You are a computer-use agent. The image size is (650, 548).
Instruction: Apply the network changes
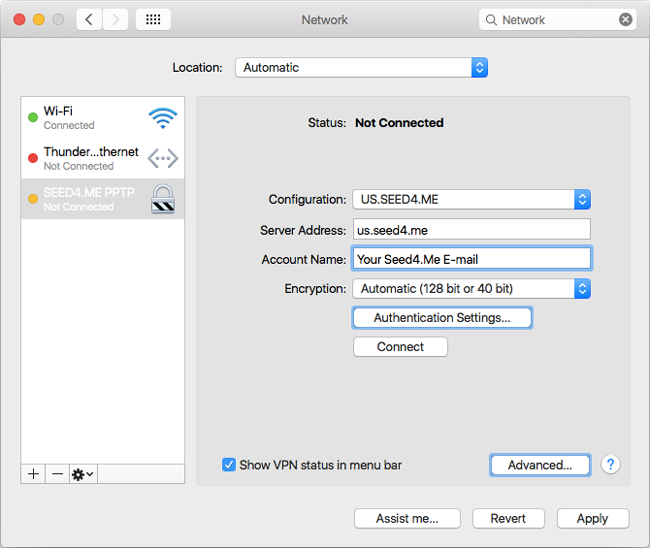point(592,518)
